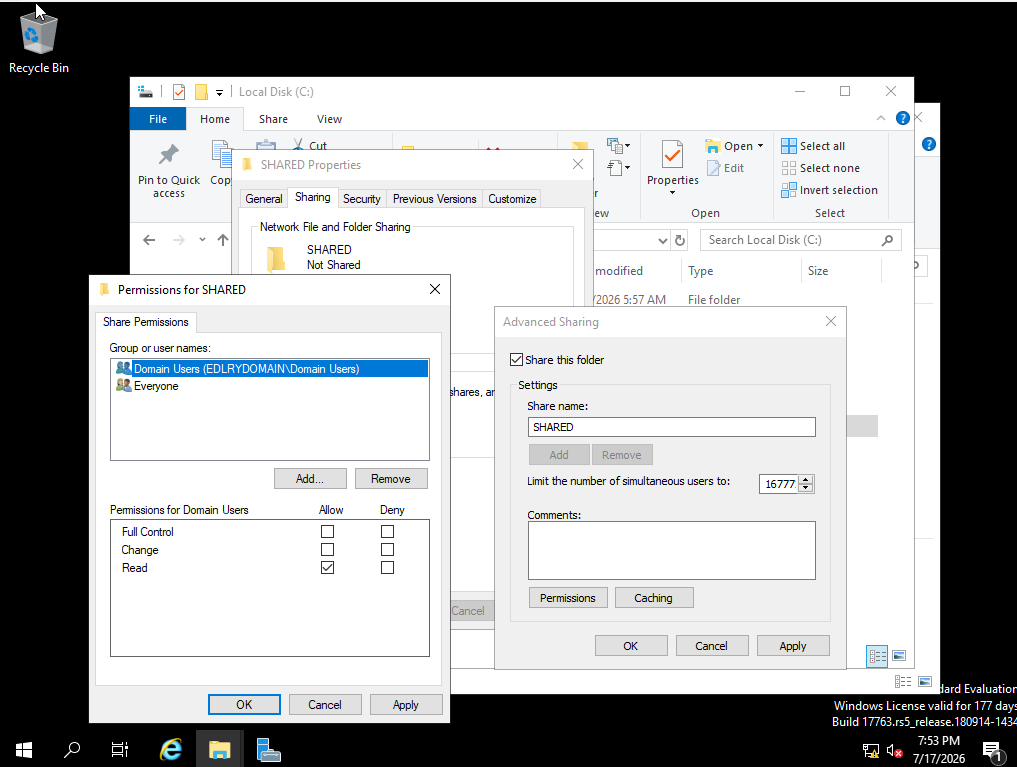
Task: Click the Properties ribbon icon
Action: coord(673,154)
